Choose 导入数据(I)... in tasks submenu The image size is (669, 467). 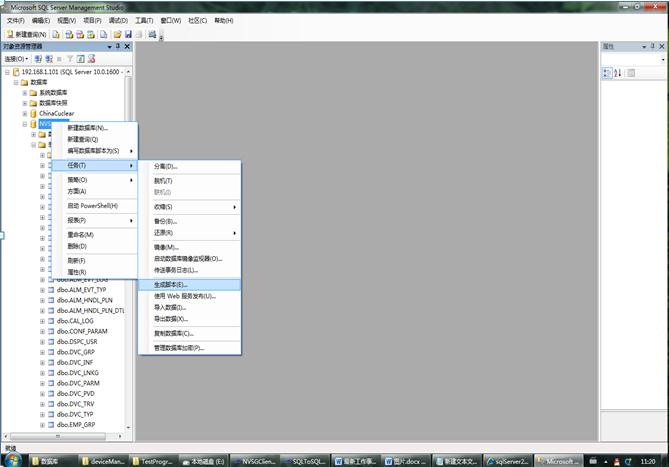click(189, 307)
